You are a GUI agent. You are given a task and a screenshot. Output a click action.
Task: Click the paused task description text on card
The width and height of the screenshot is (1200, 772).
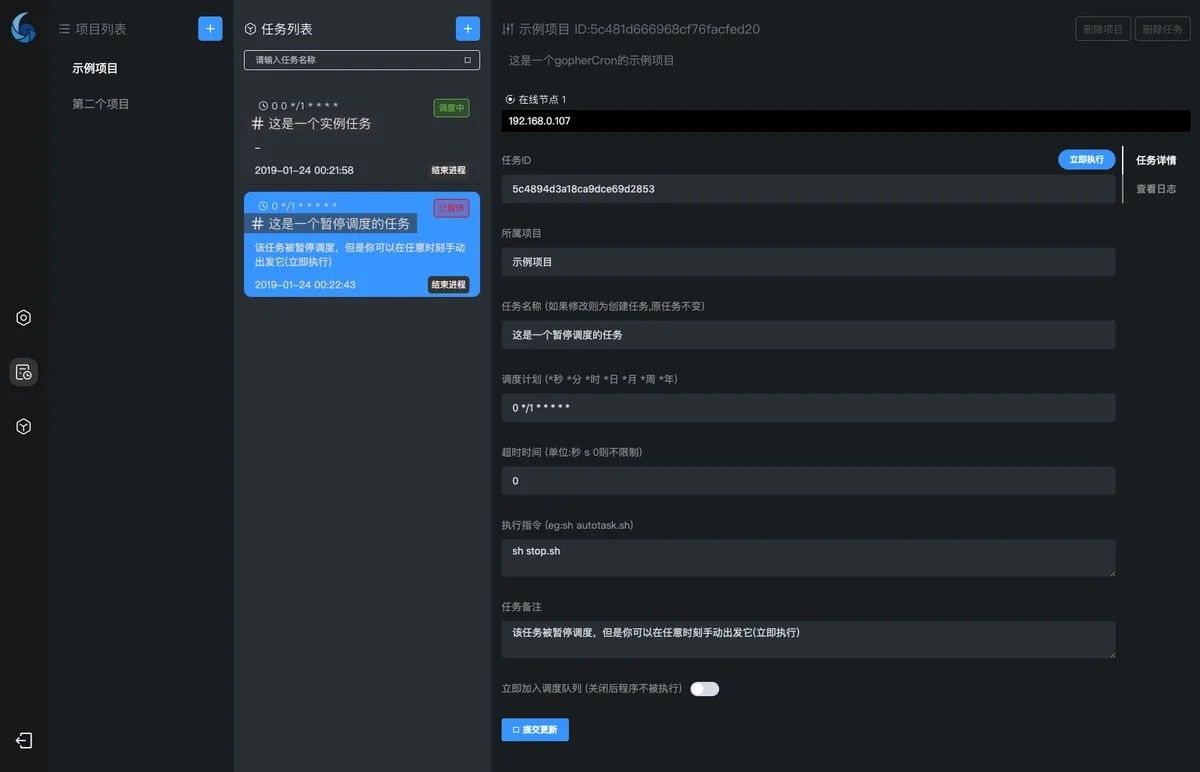pyautogui.click(x=360, y=254)
